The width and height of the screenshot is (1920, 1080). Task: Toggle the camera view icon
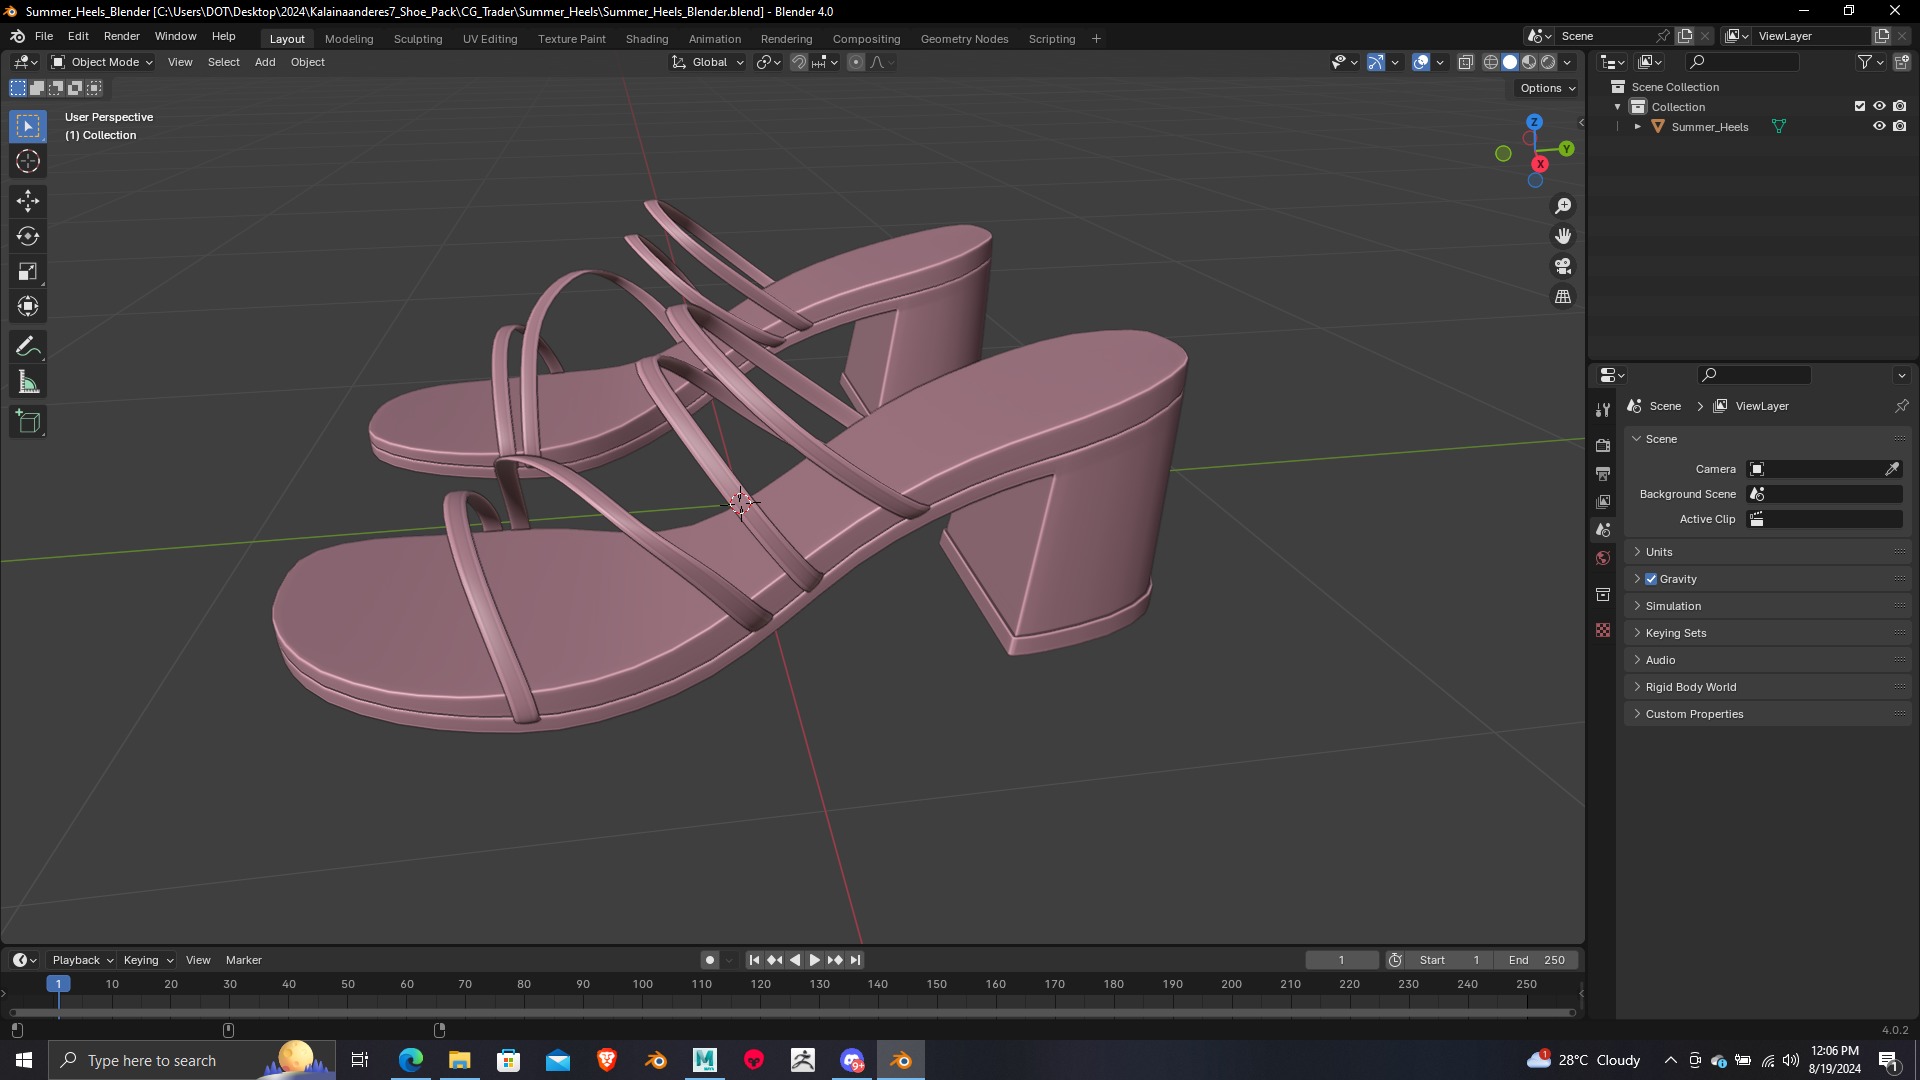click(x=1563, y=266)
